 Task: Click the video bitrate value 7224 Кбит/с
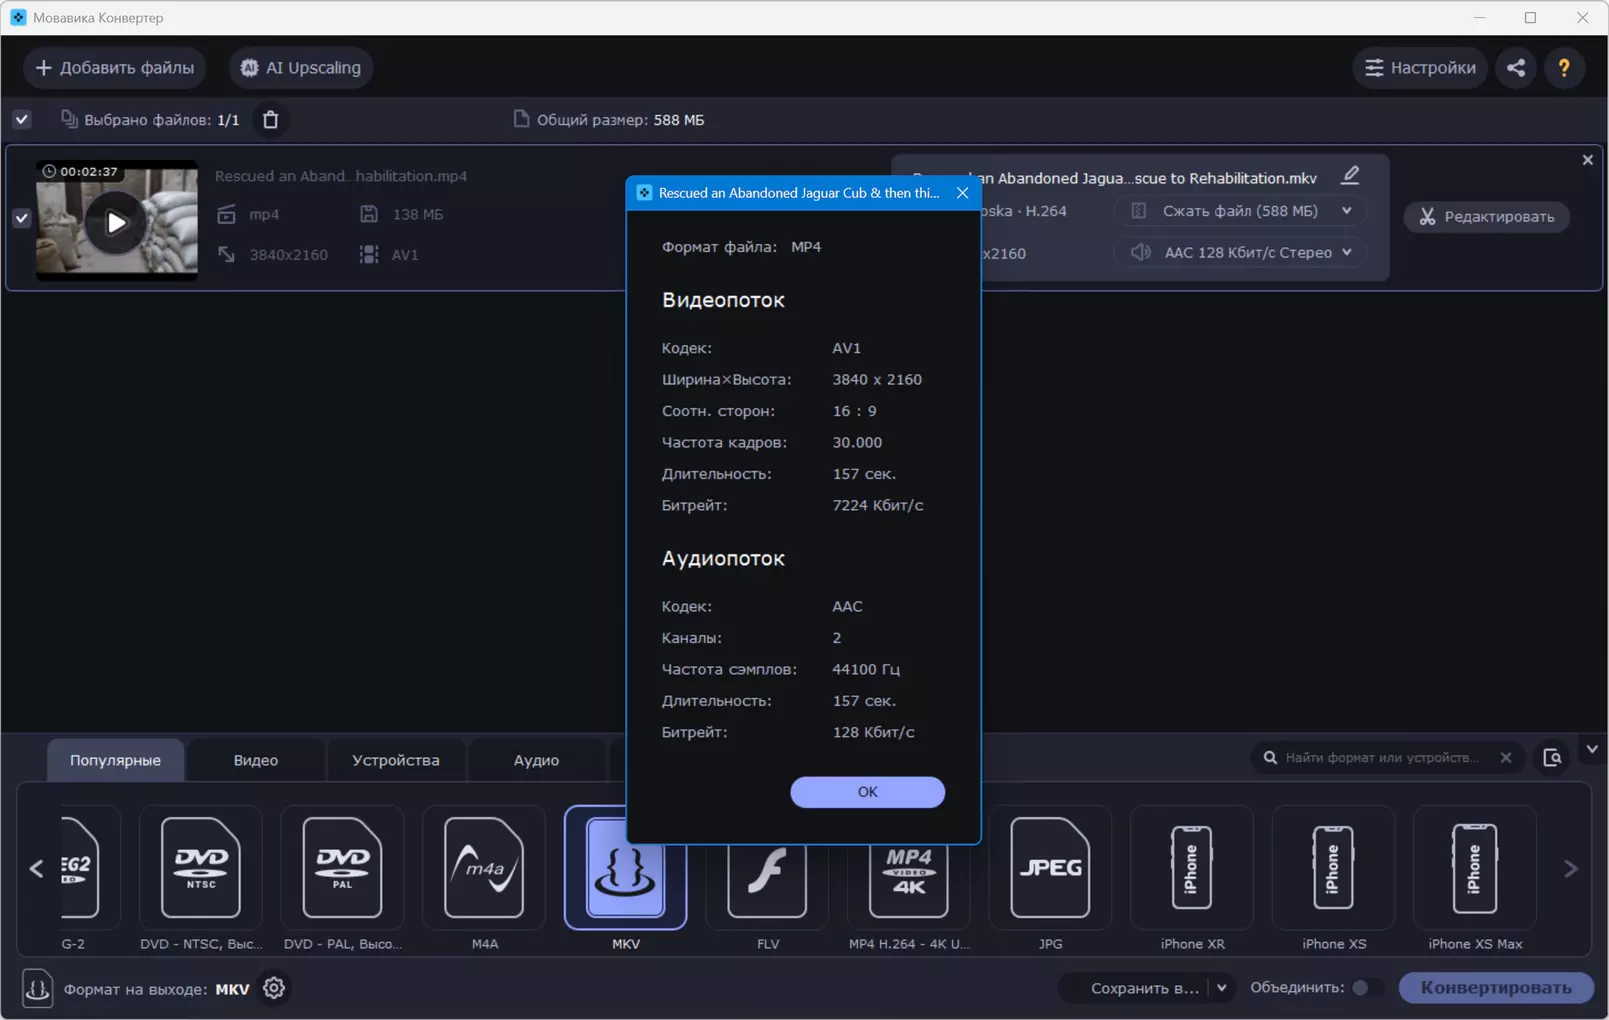pyautogui.click(x=878, y=505)
